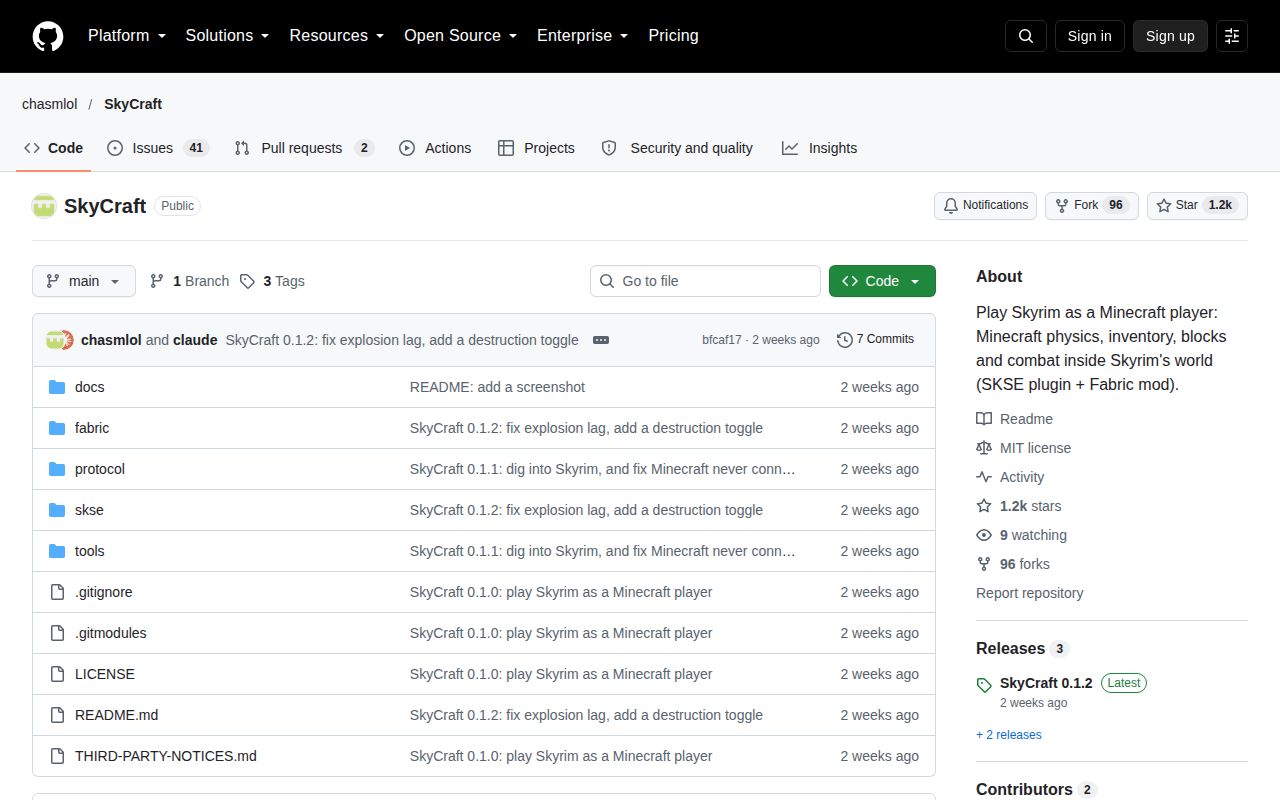Focus the Go to file field
Viewport: 1280px width, 800px height.
coord(705,281)
